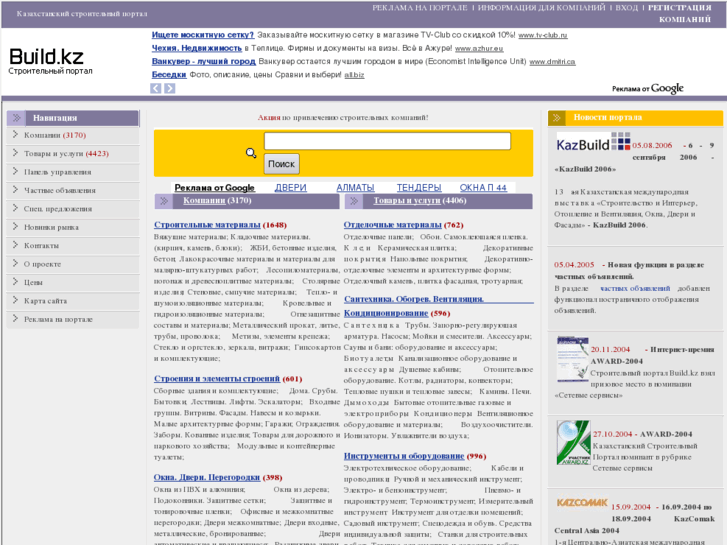Open О проекте navigation item
The width and height of the screenshot is (727, 545).
pyautogui.click(x=42, y=264)
